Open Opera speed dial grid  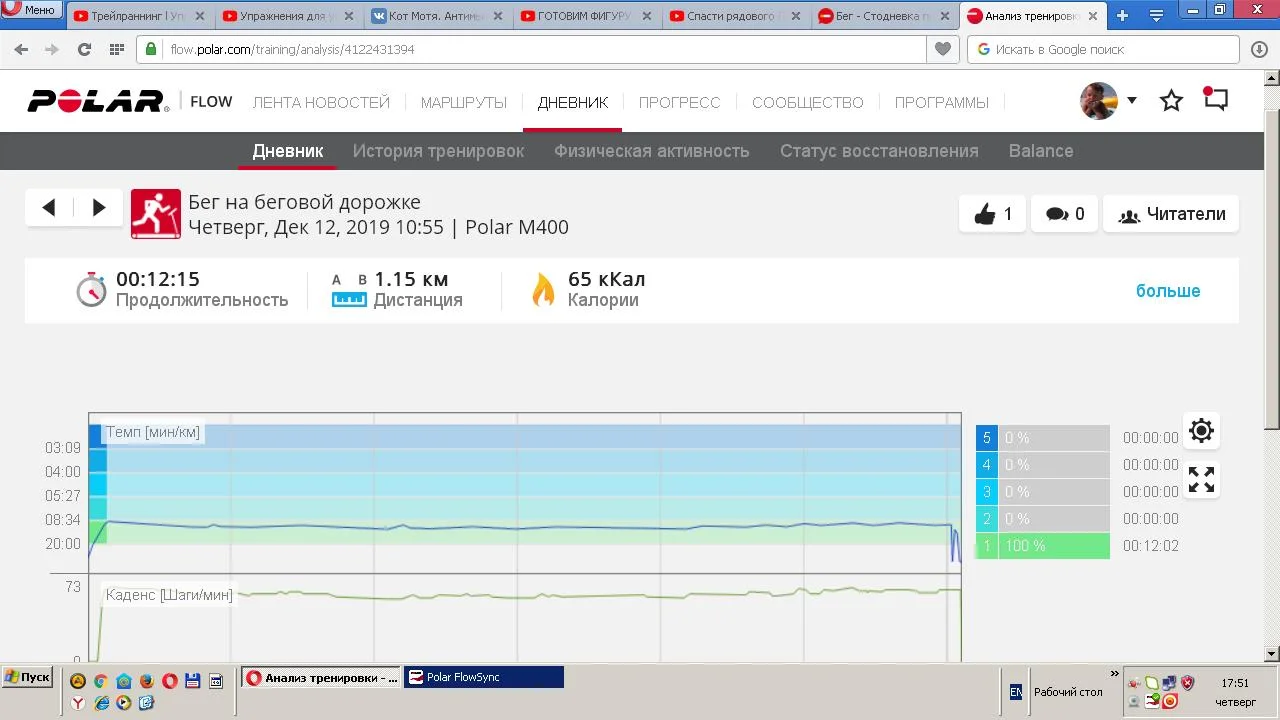[116, 49]
